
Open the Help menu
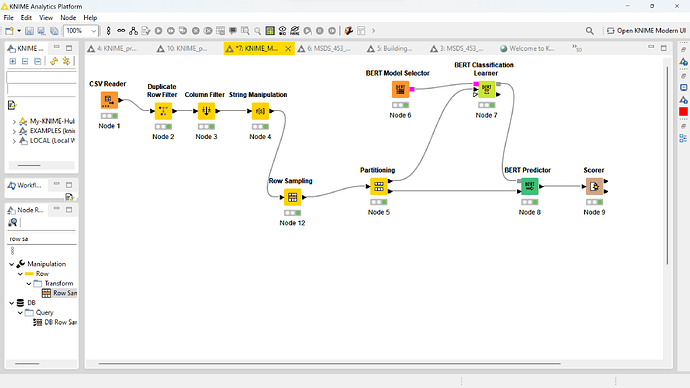pyautogui.click(x=90, y=18)
